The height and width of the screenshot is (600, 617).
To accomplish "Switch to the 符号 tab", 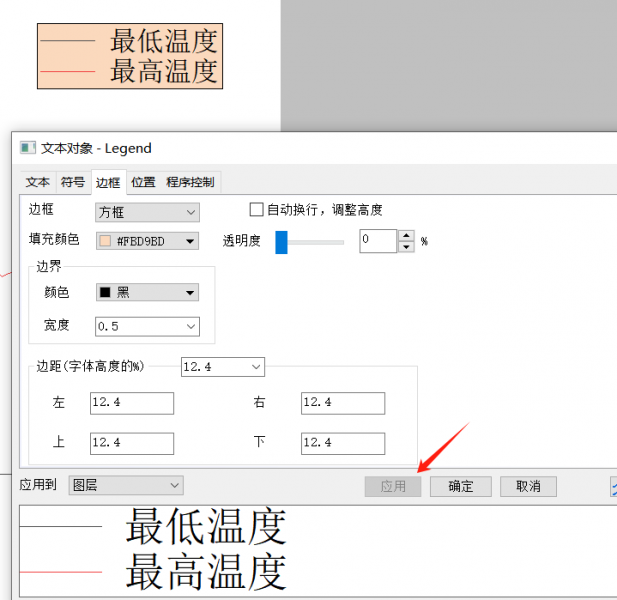I will (x=73, y=182).
